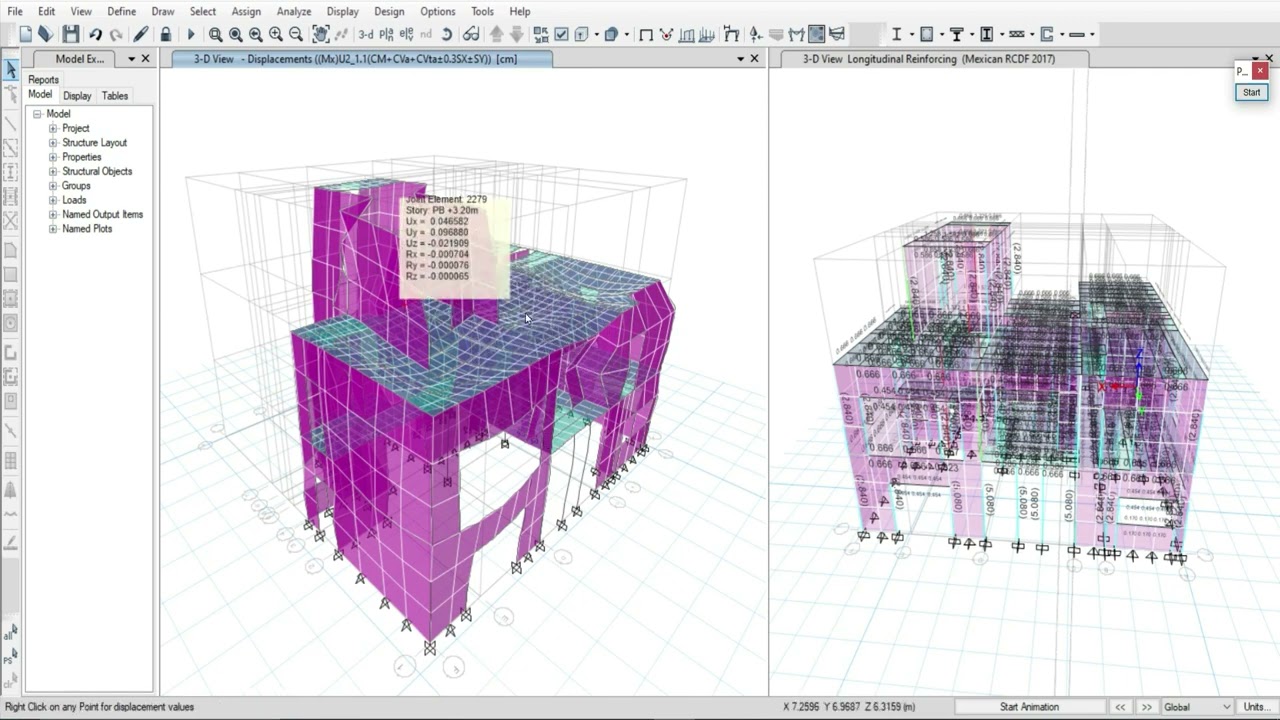Click the Start Animation button
Screen dimensions: 1280x720
[x=1029, y=707]
